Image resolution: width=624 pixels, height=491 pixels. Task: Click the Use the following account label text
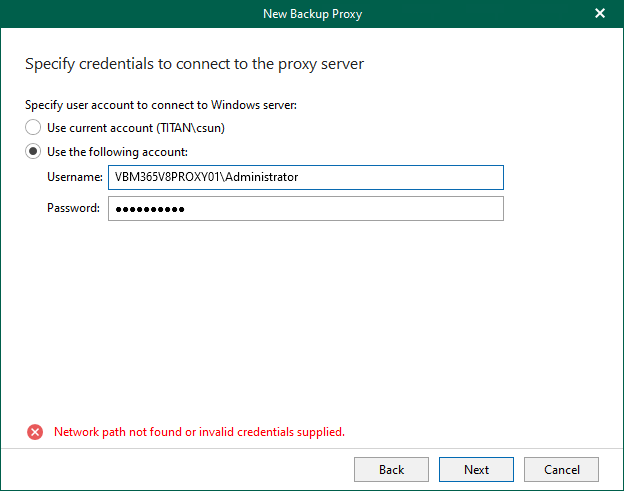(118, 152)
